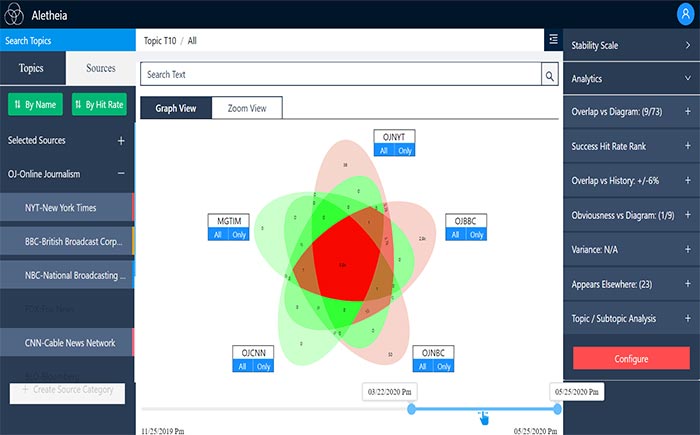700x435 pixels.
Task: Expand the Success Hit Rate Rank section
Action: 687,146
